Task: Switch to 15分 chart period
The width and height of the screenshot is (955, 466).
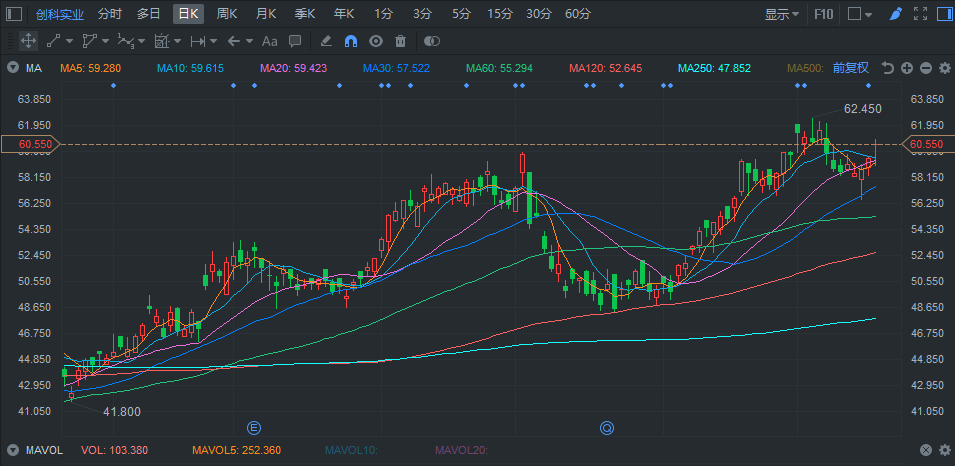Action: pyautogui.click(x=499, y=14)
